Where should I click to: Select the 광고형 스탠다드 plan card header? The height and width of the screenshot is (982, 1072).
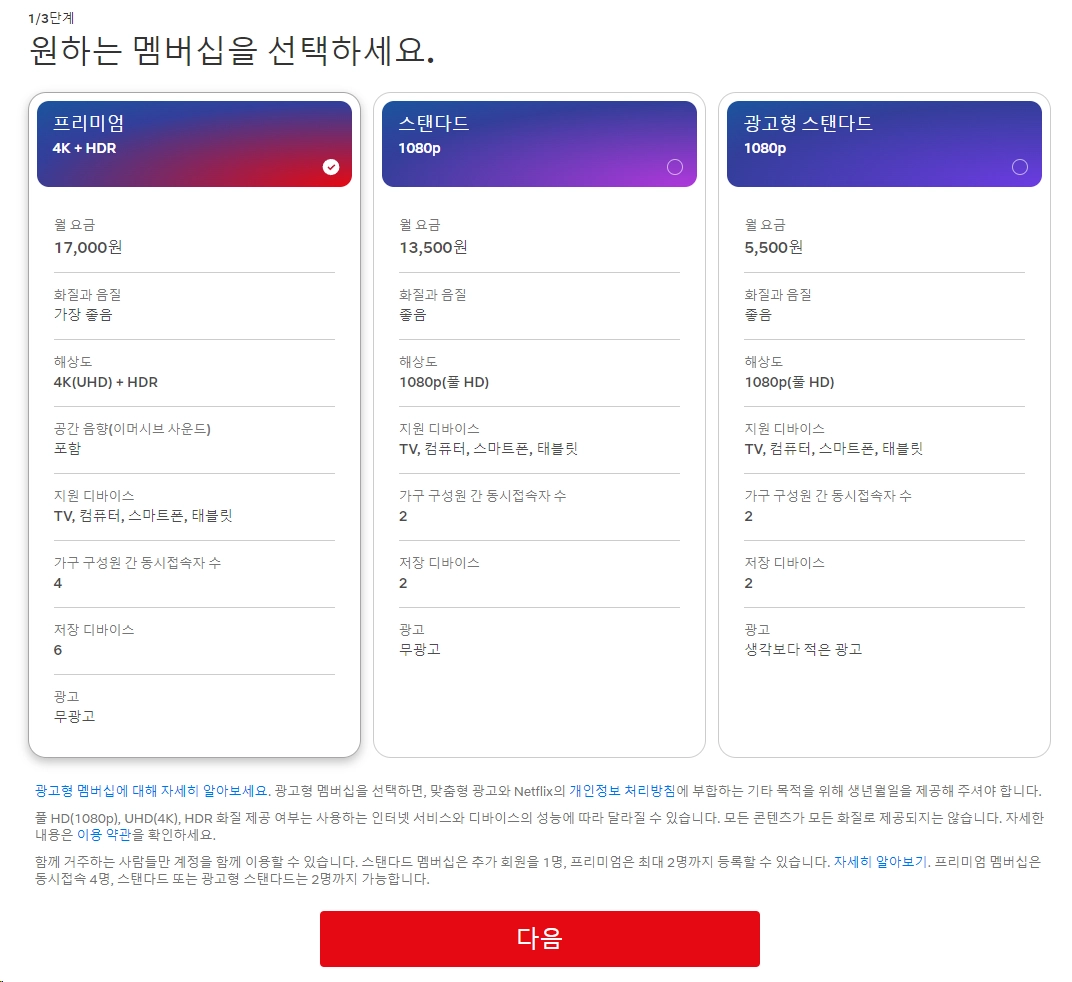[884, 141]
